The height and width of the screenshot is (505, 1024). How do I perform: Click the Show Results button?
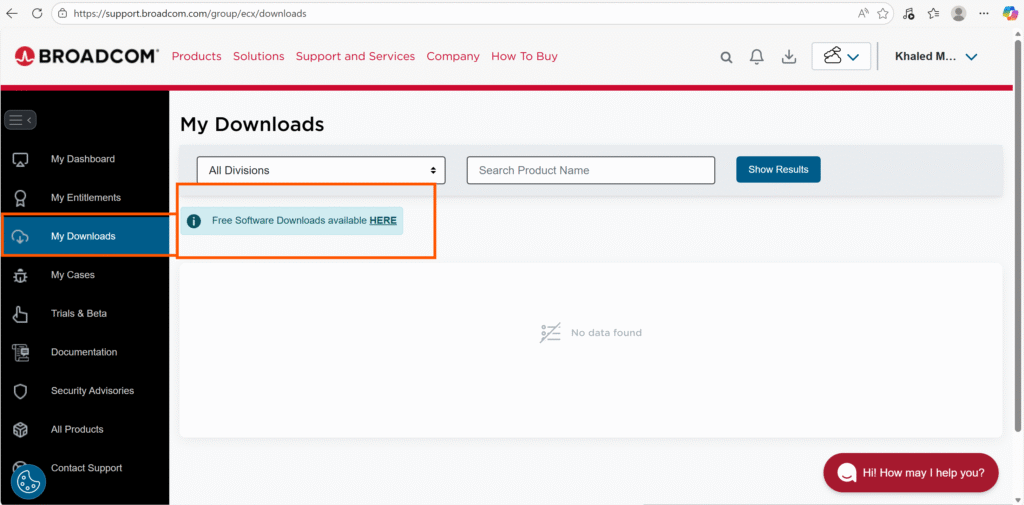pyautogui.click(x=778, y=170)
